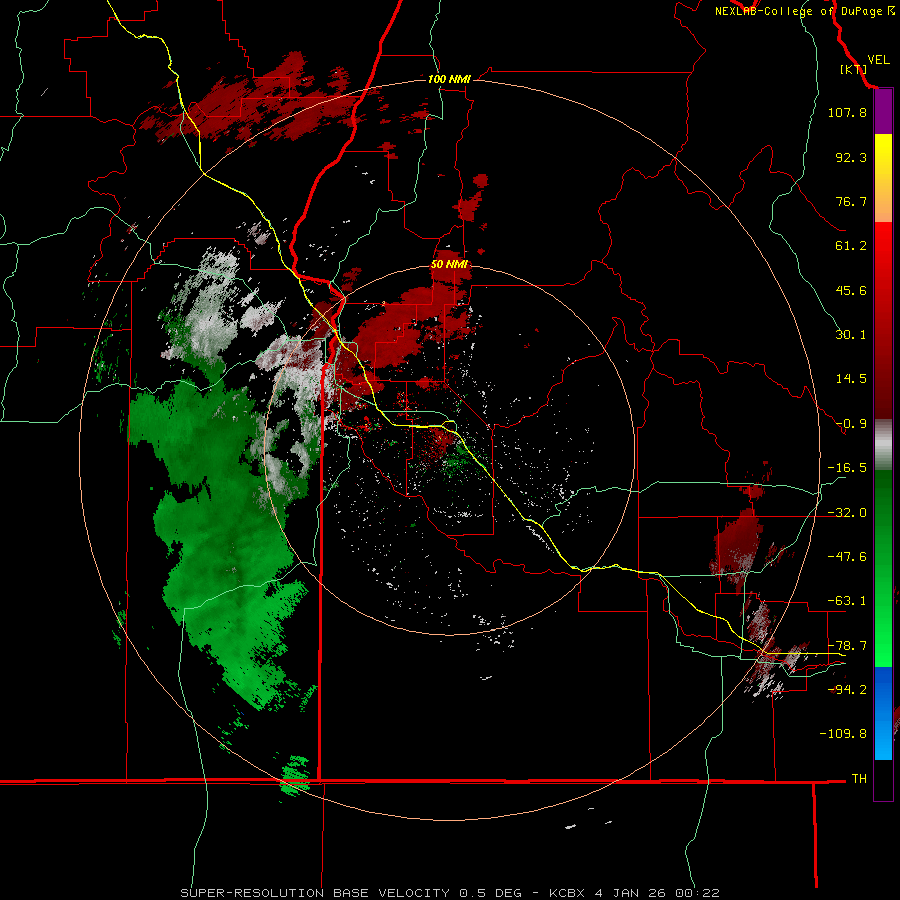Click the 100 NMI range ring label

[449, 79]
